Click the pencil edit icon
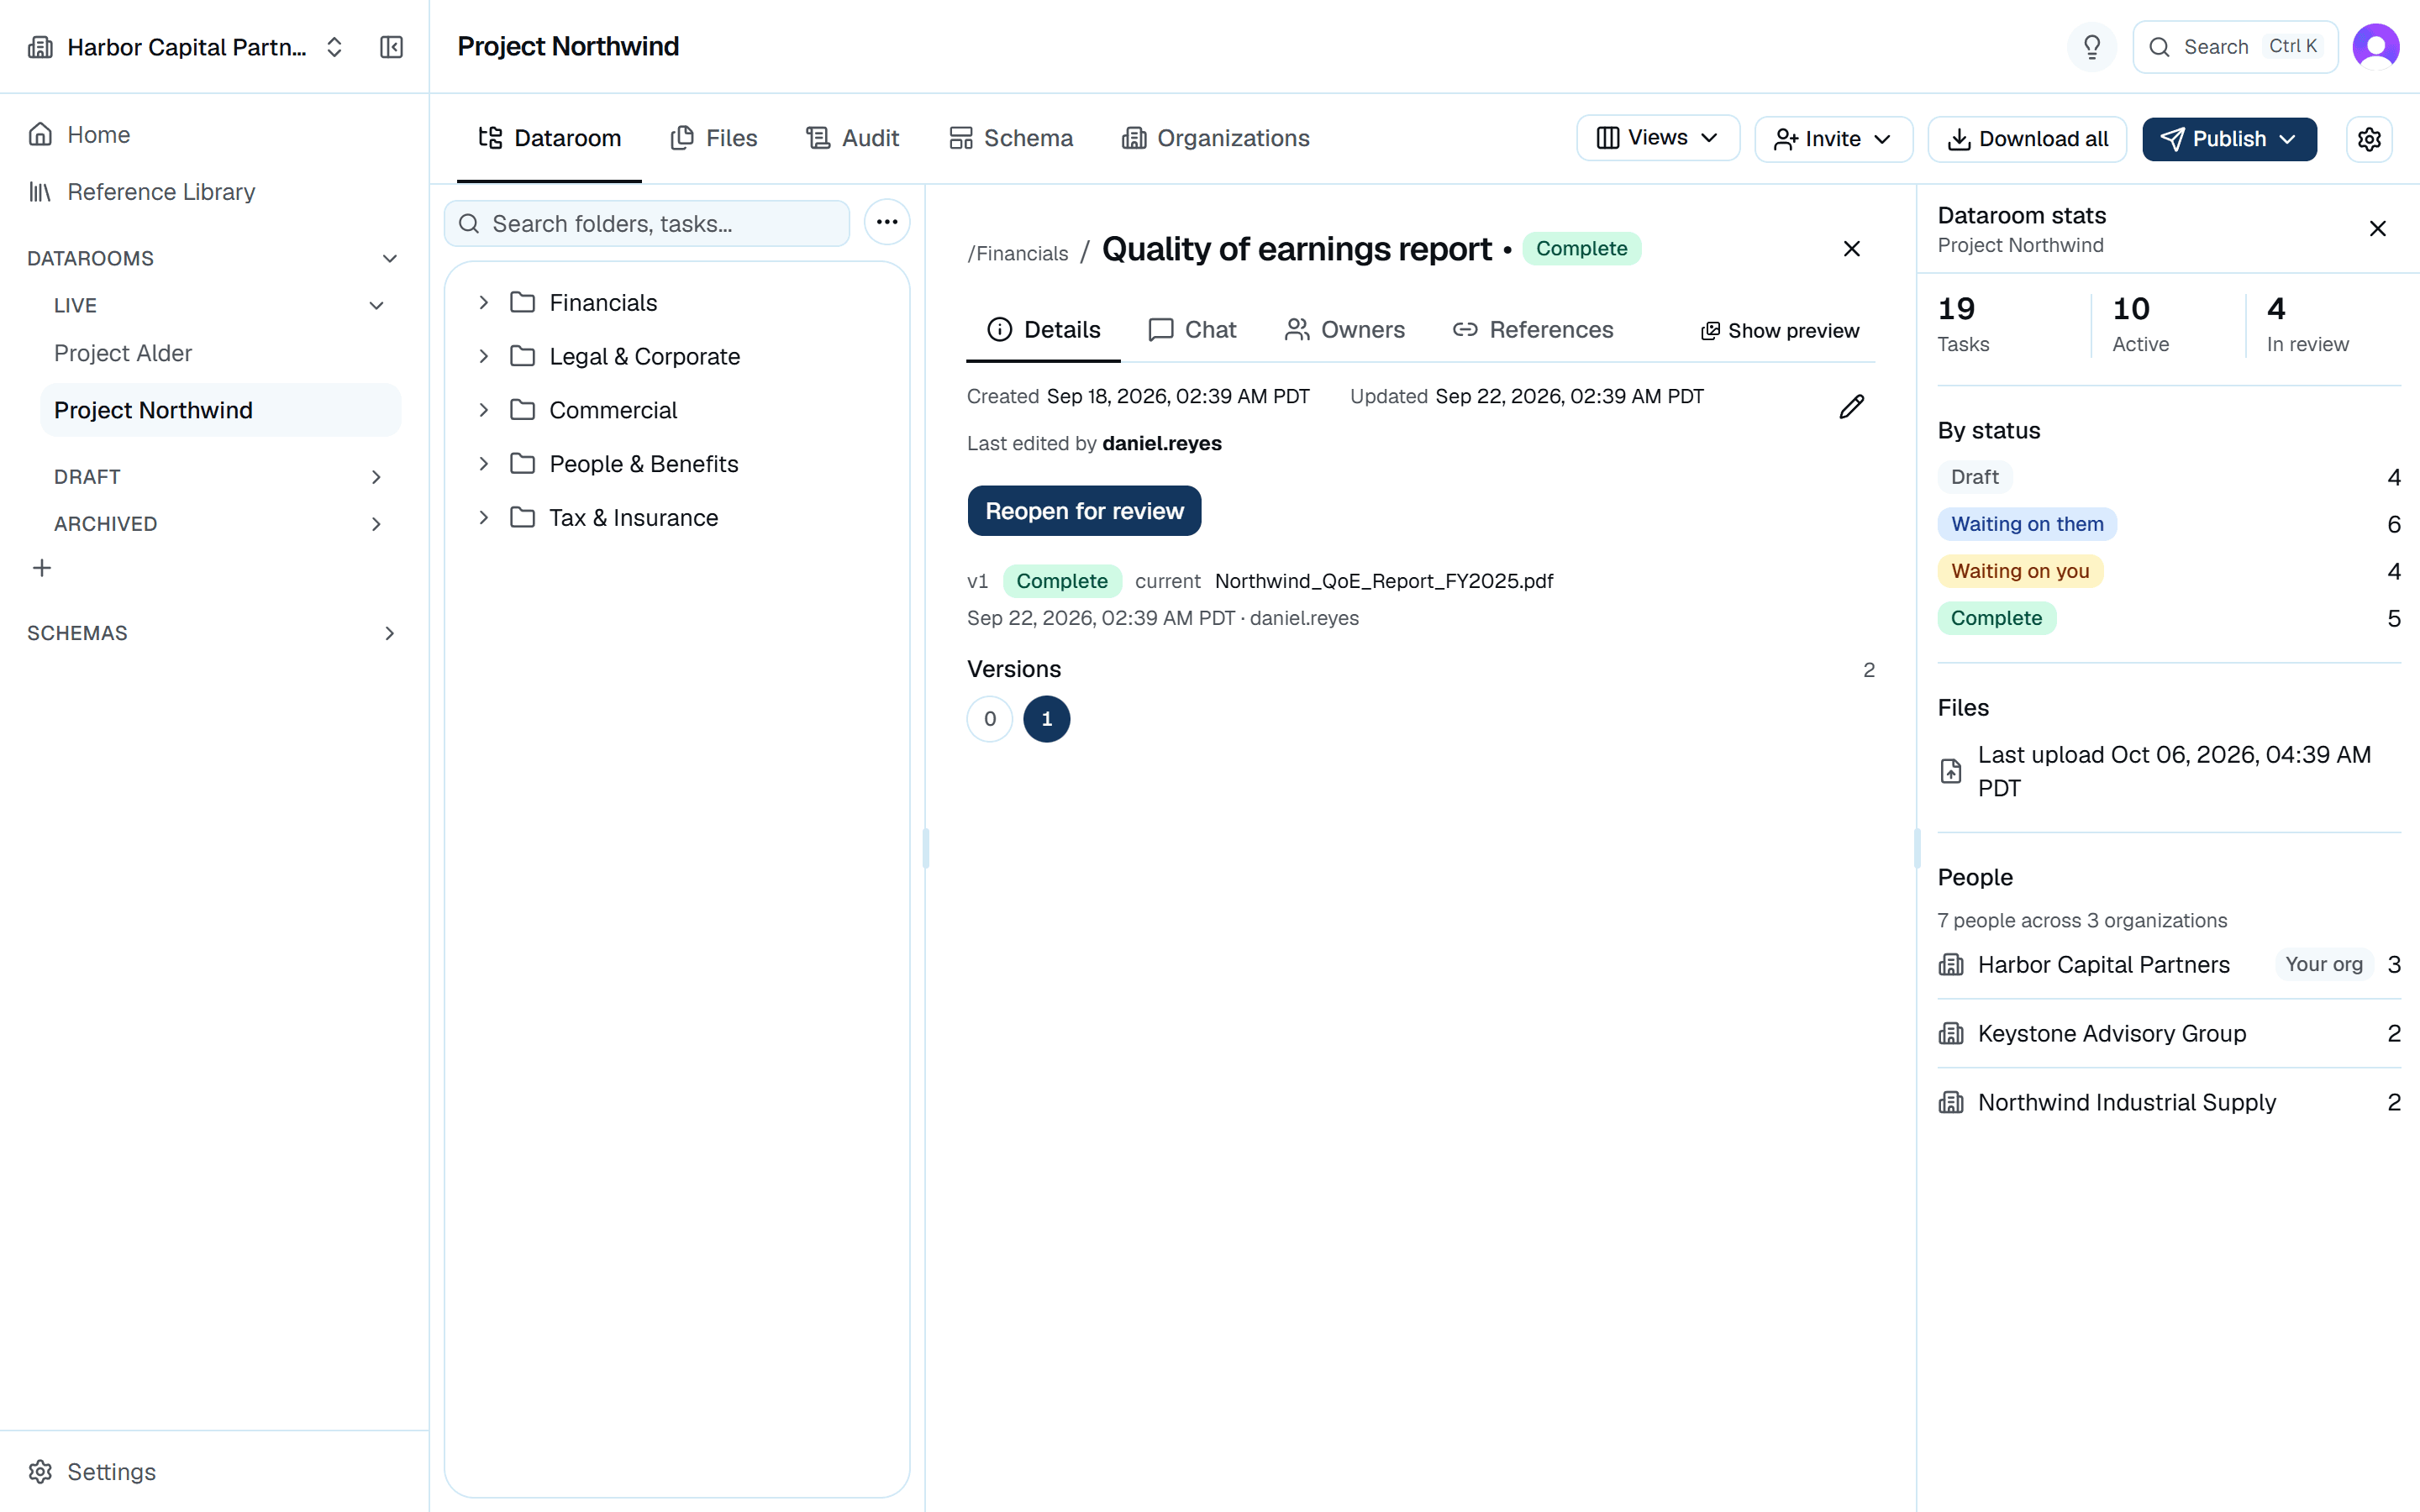 [x=1851, y=406]
